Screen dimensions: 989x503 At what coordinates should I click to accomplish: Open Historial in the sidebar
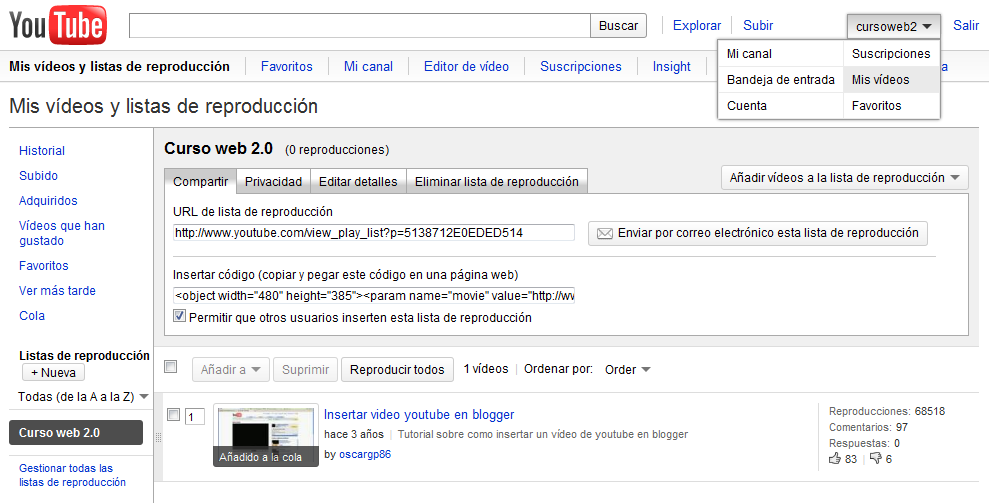(42, 151)
